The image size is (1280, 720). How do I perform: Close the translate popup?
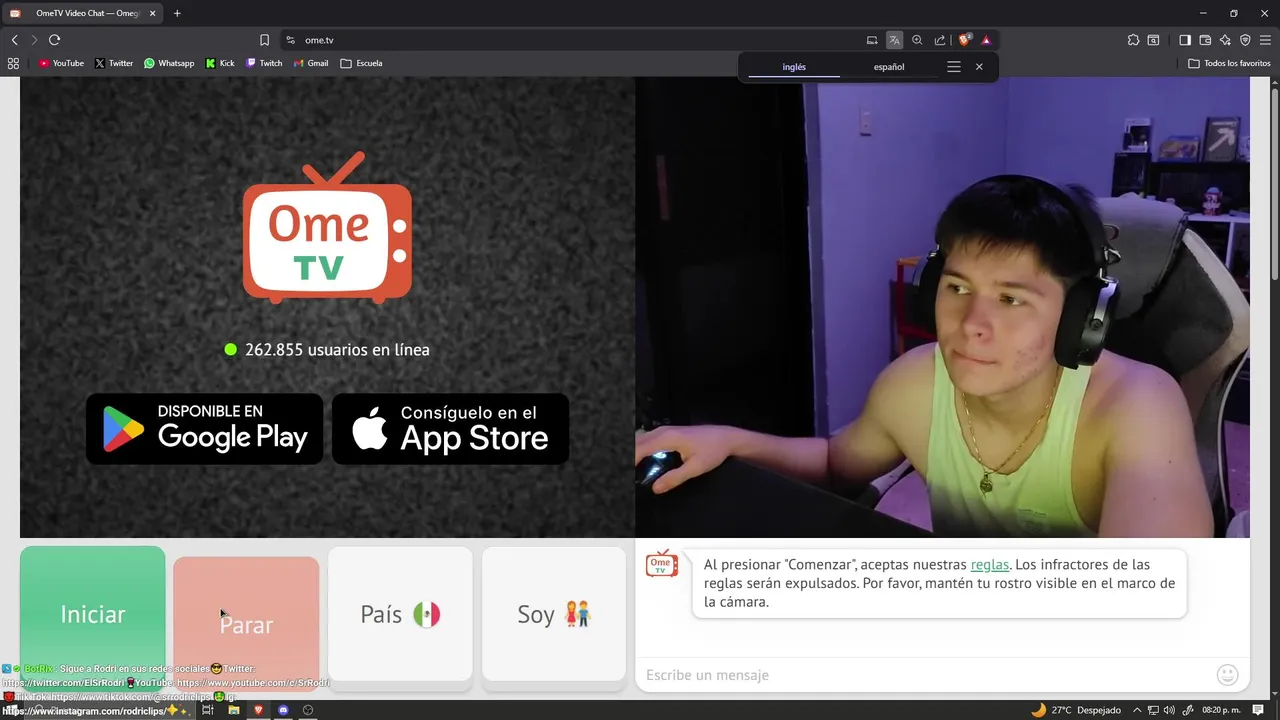tap(979, 67)
